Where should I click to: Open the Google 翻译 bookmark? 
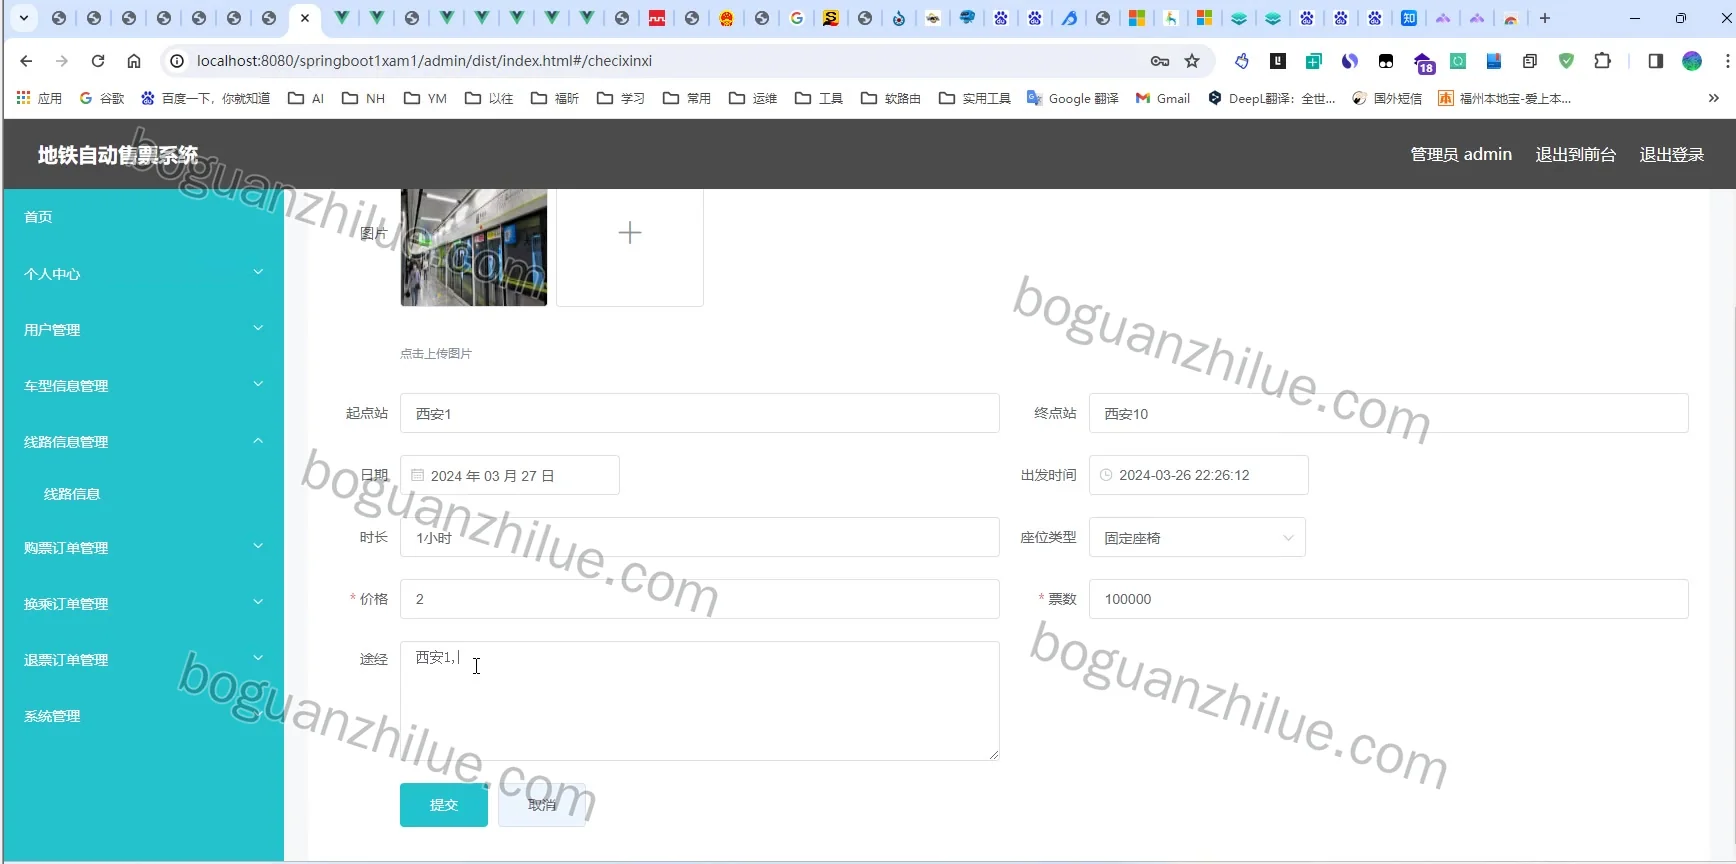[1073, 98]
